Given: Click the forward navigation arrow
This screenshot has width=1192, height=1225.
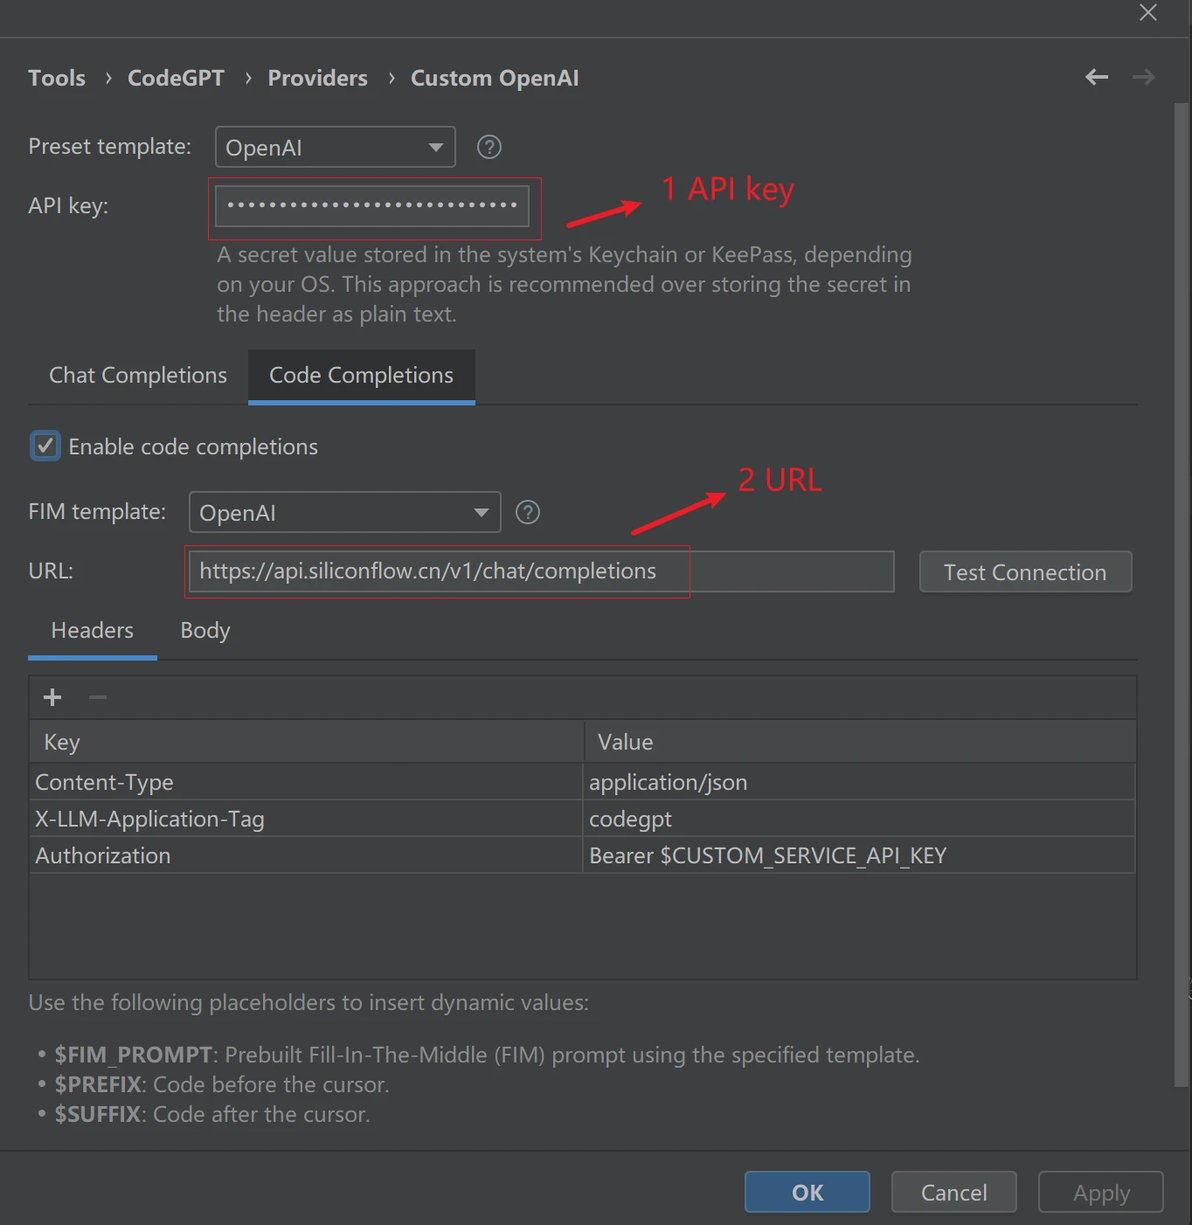Looking at the screenshot, I should click(x=1144, y=77).
